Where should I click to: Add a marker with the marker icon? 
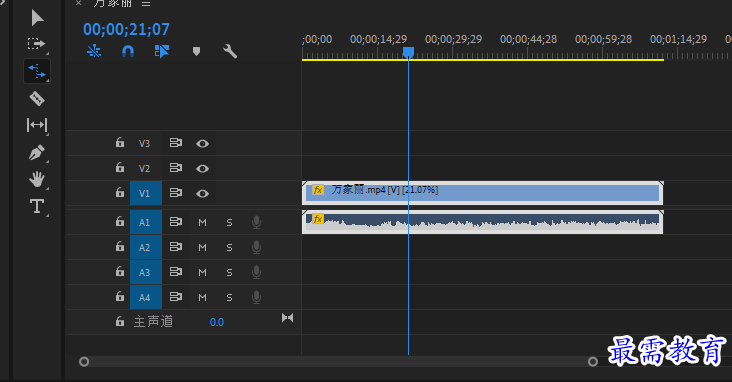196,51
